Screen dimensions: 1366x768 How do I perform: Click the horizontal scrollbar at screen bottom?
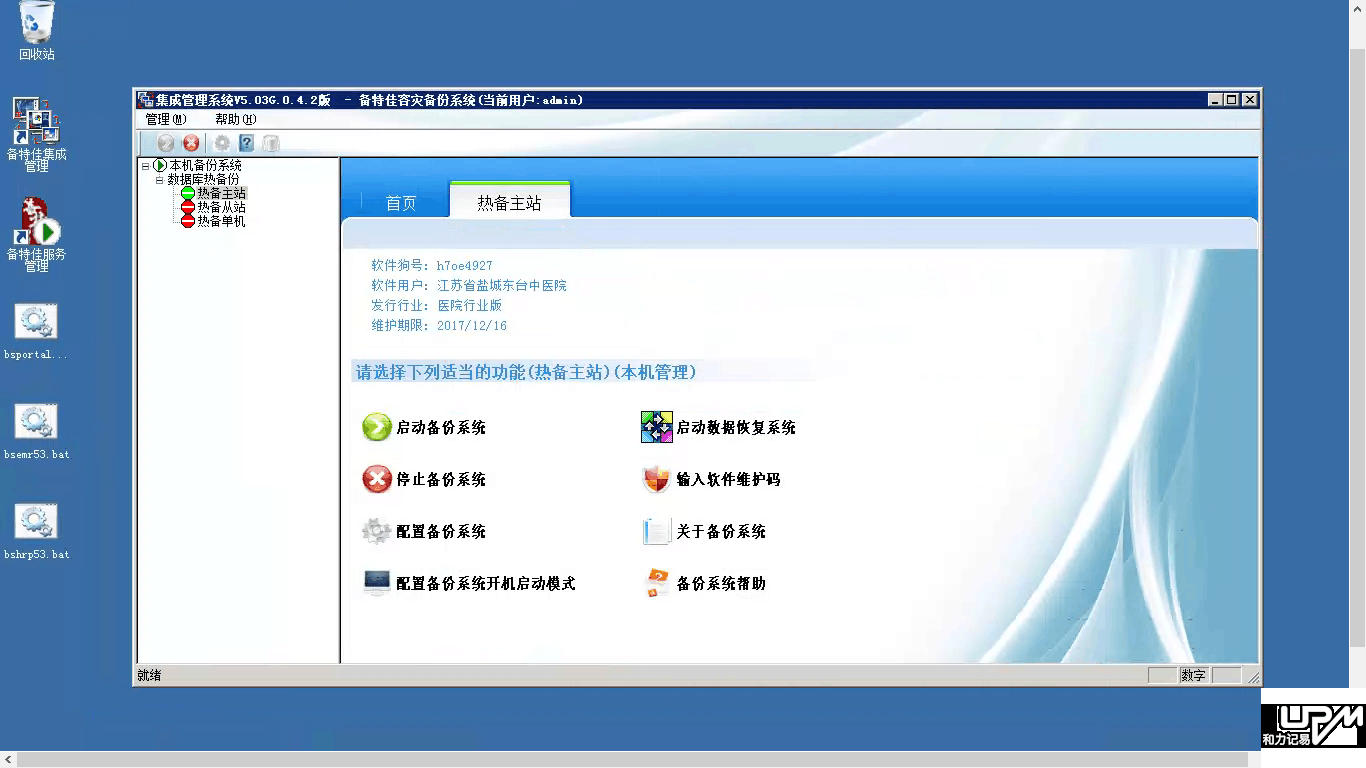click(x=630, y=760)
